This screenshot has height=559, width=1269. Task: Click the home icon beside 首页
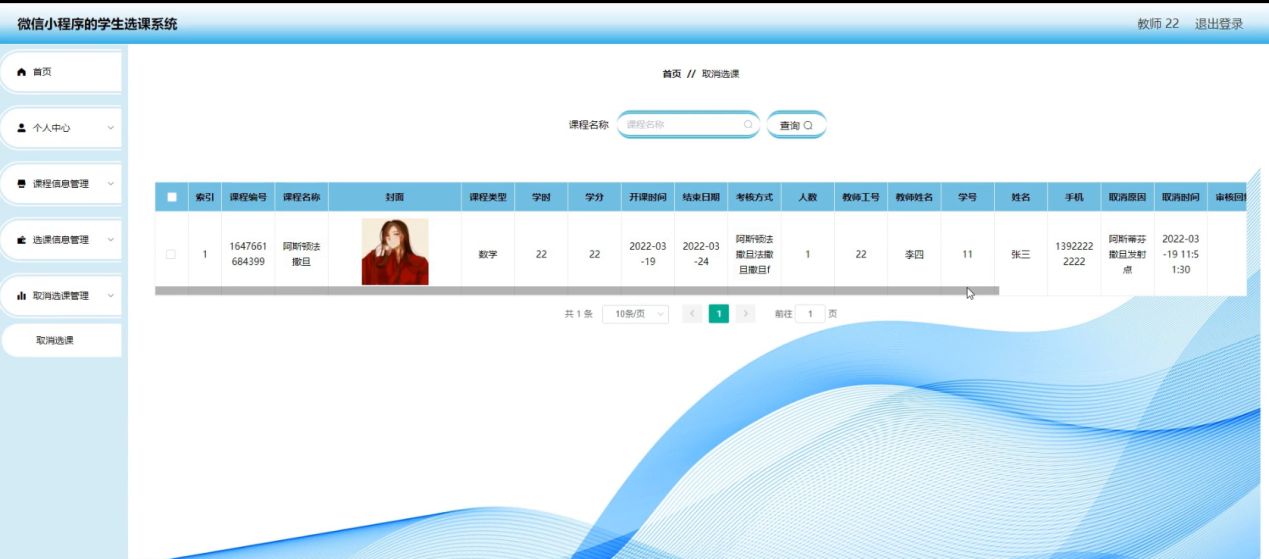[21, 72]
